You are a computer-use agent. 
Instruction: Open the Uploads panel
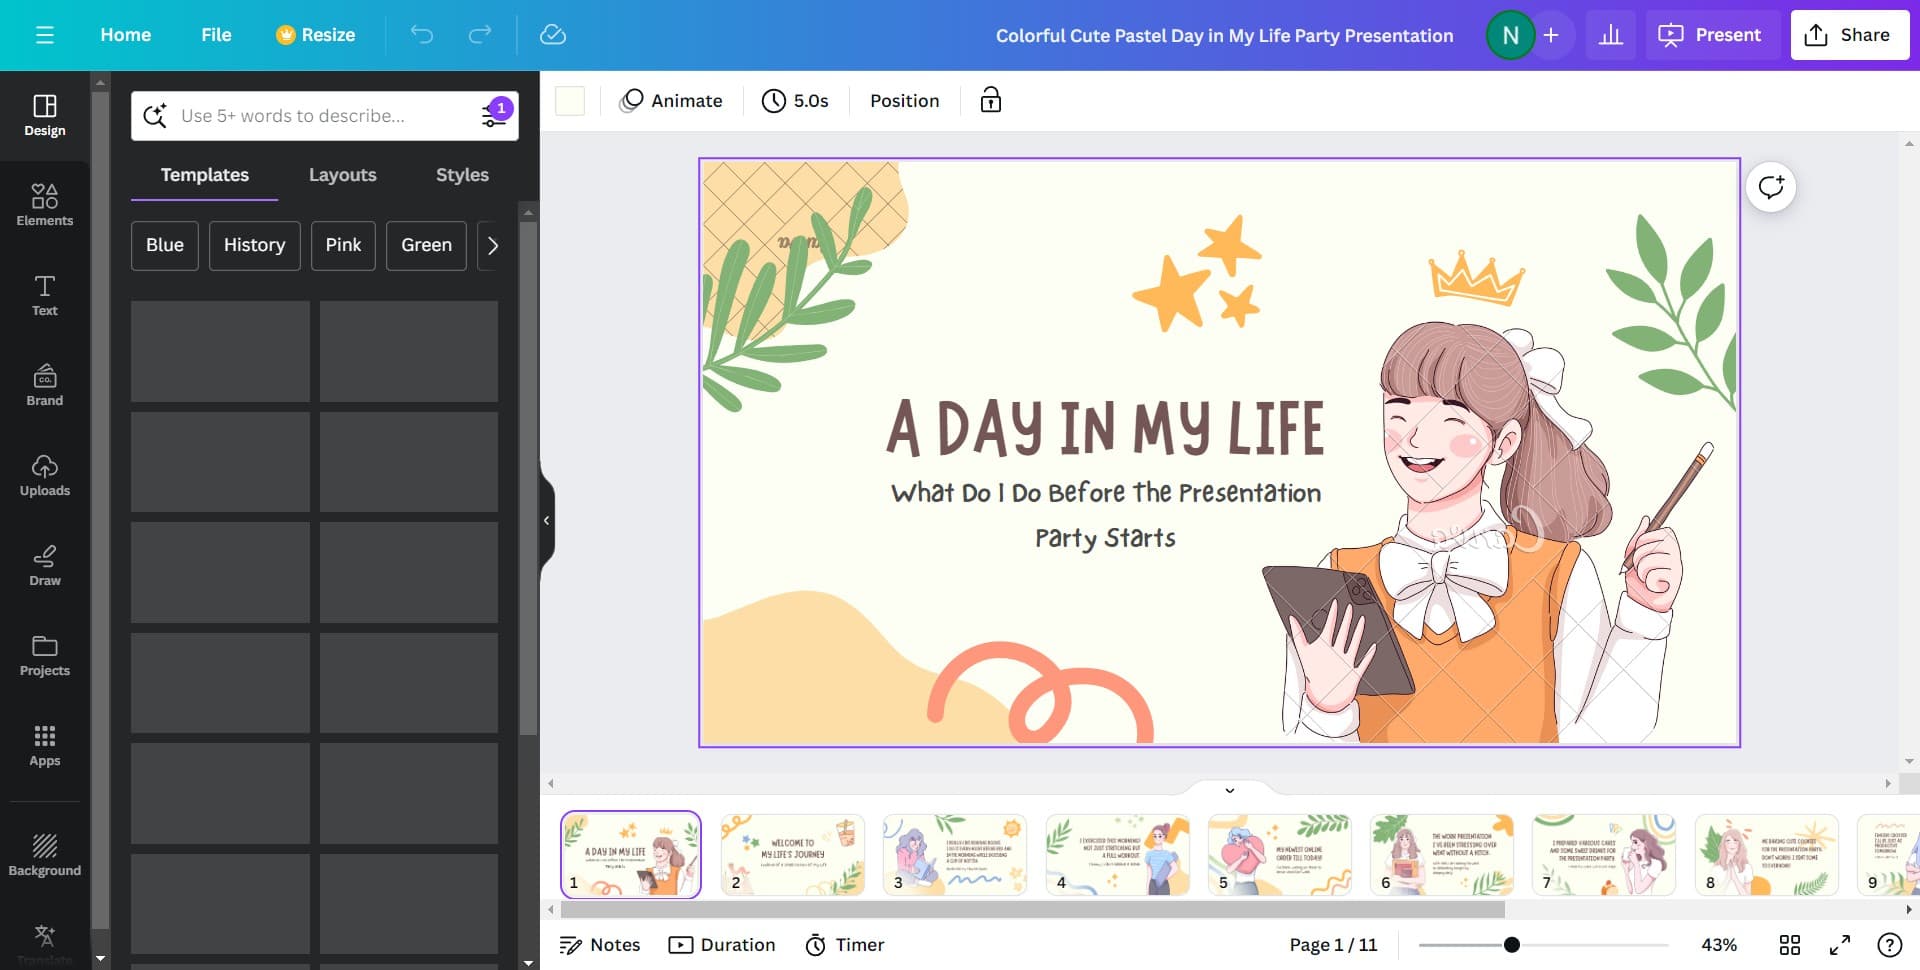44,475
